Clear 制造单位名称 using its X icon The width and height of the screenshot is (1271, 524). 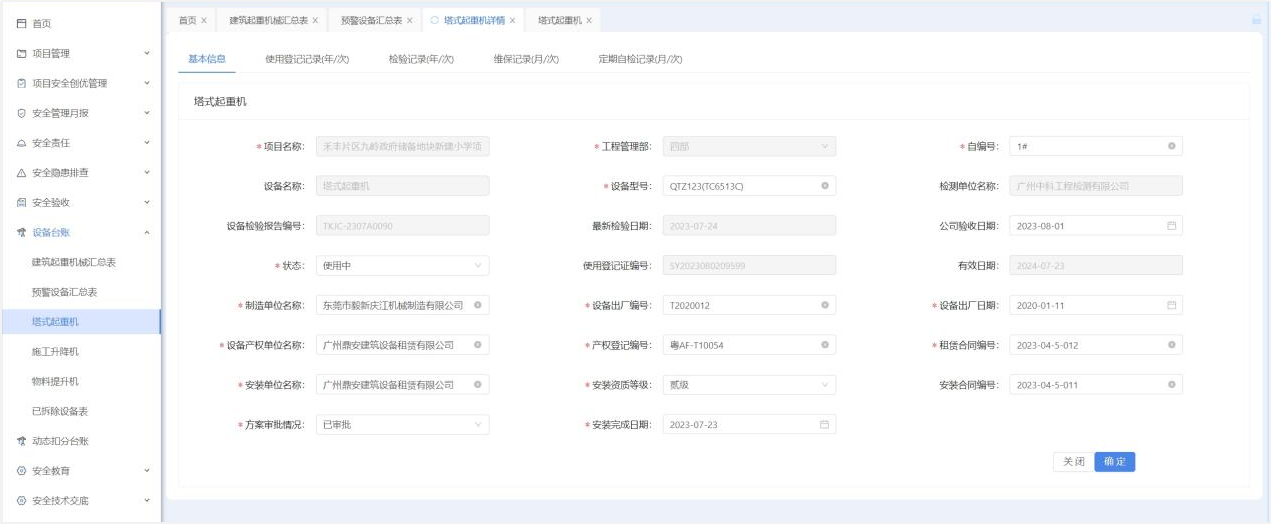click(477, 305)
